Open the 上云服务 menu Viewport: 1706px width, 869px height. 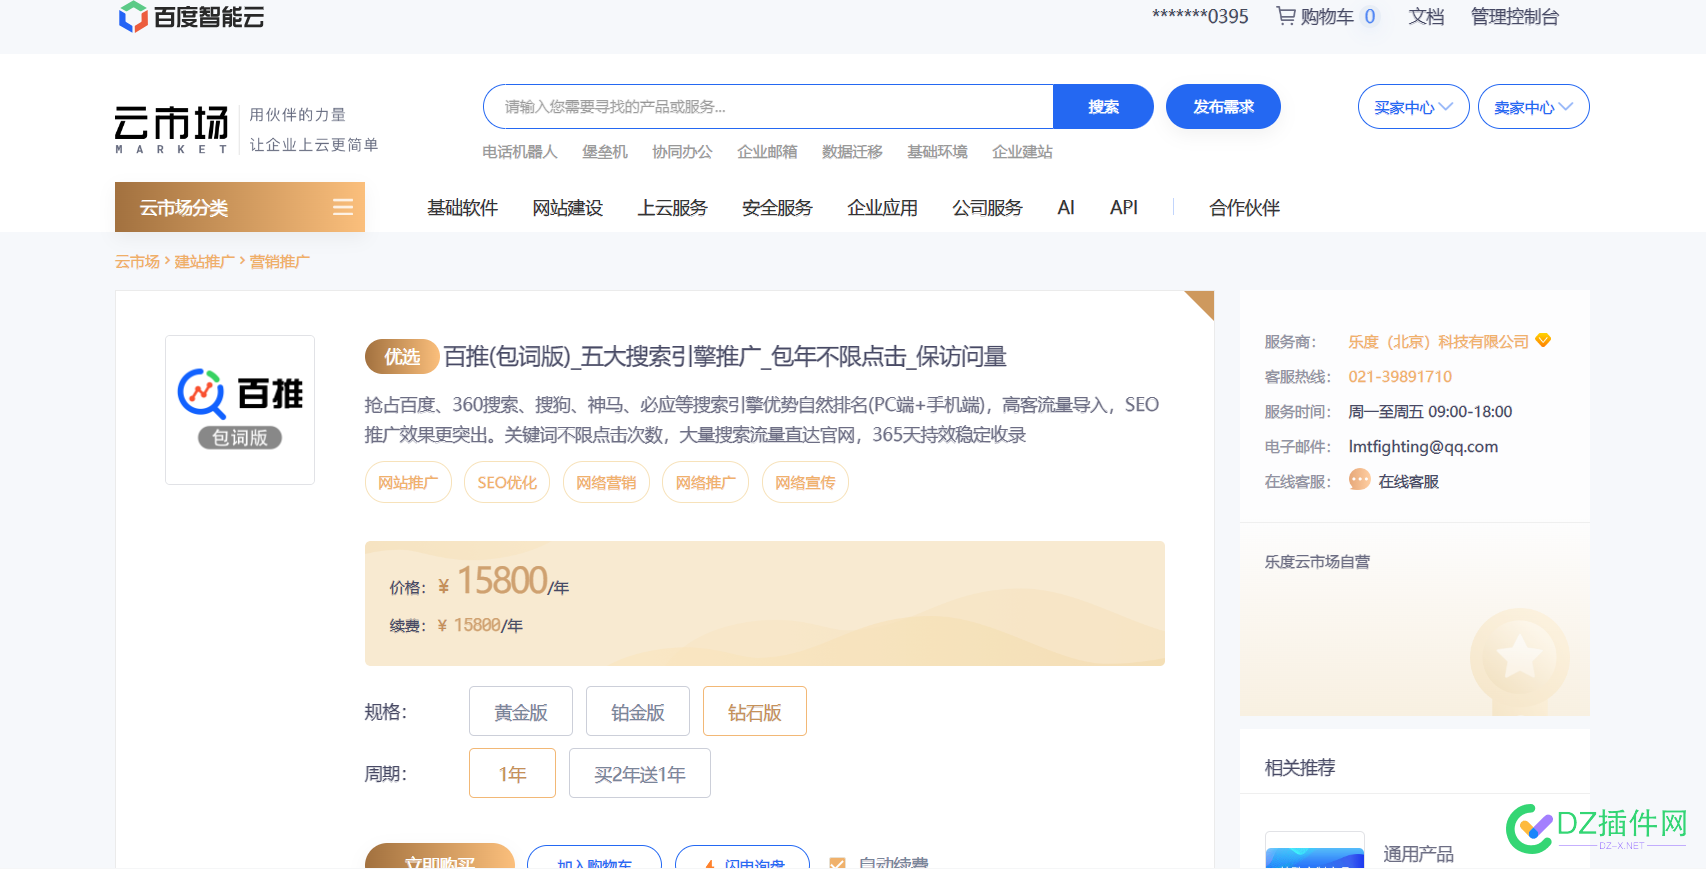[x=672, y=207]
